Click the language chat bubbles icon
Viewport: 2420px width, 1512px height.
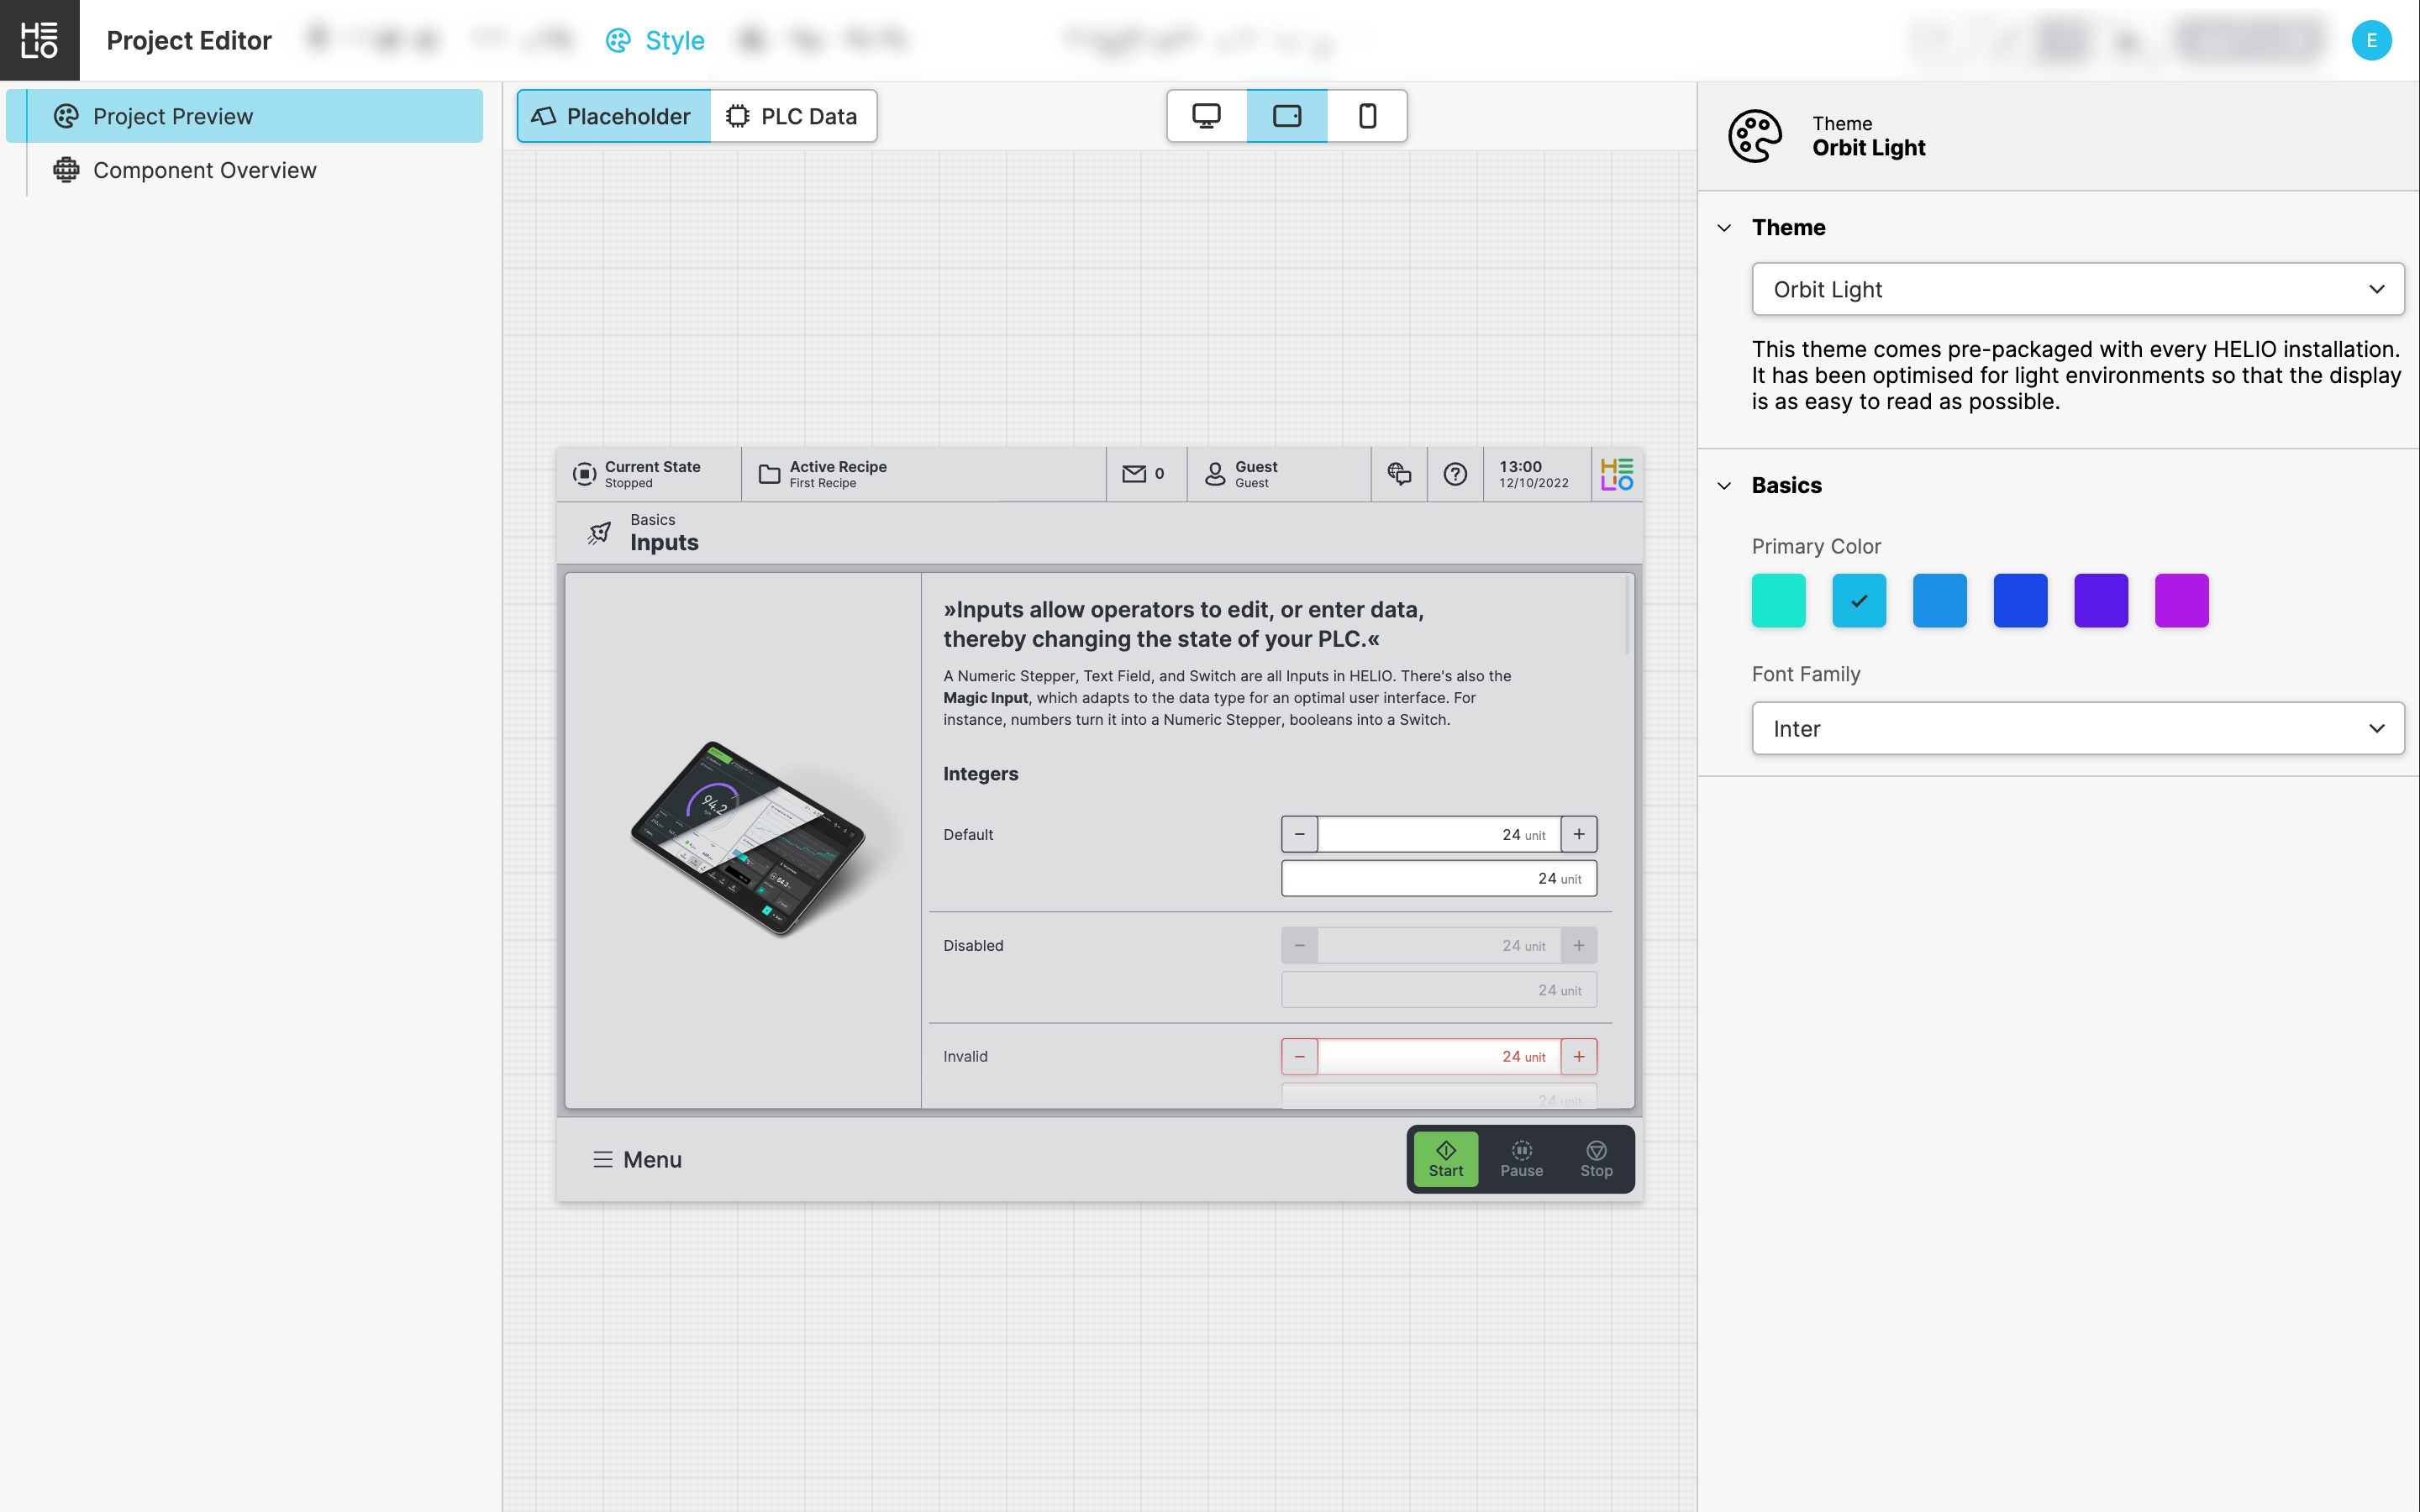tap(1399, 474)
